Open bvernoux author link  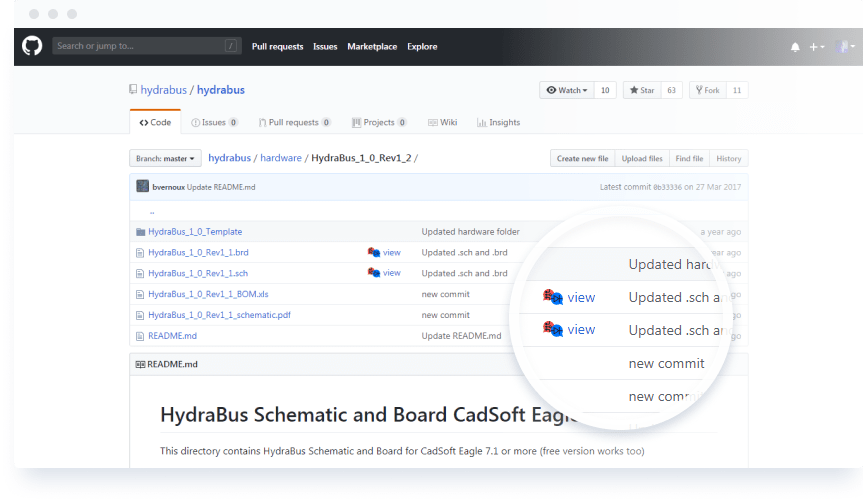pos(168,187)
